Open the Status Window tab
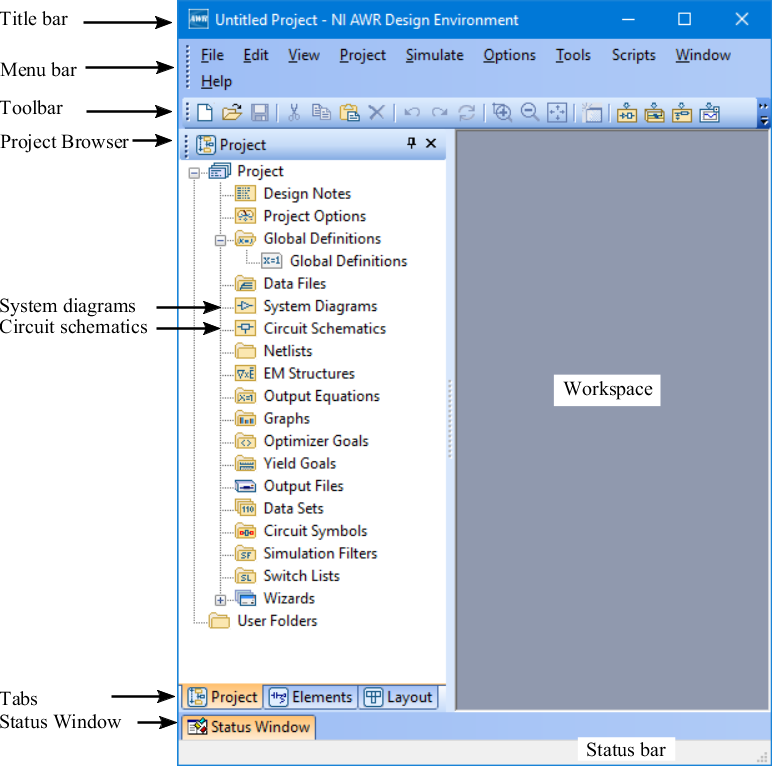 [x=249, y=727]
